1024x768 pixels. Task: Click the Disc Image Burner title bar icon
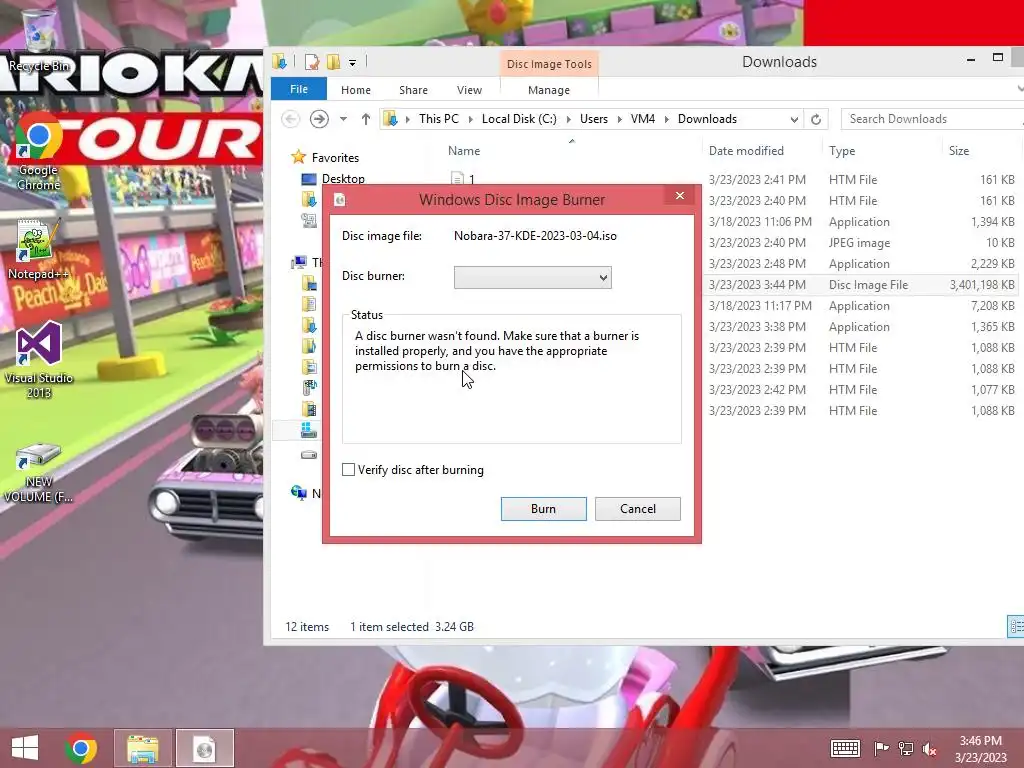point(340,200)
